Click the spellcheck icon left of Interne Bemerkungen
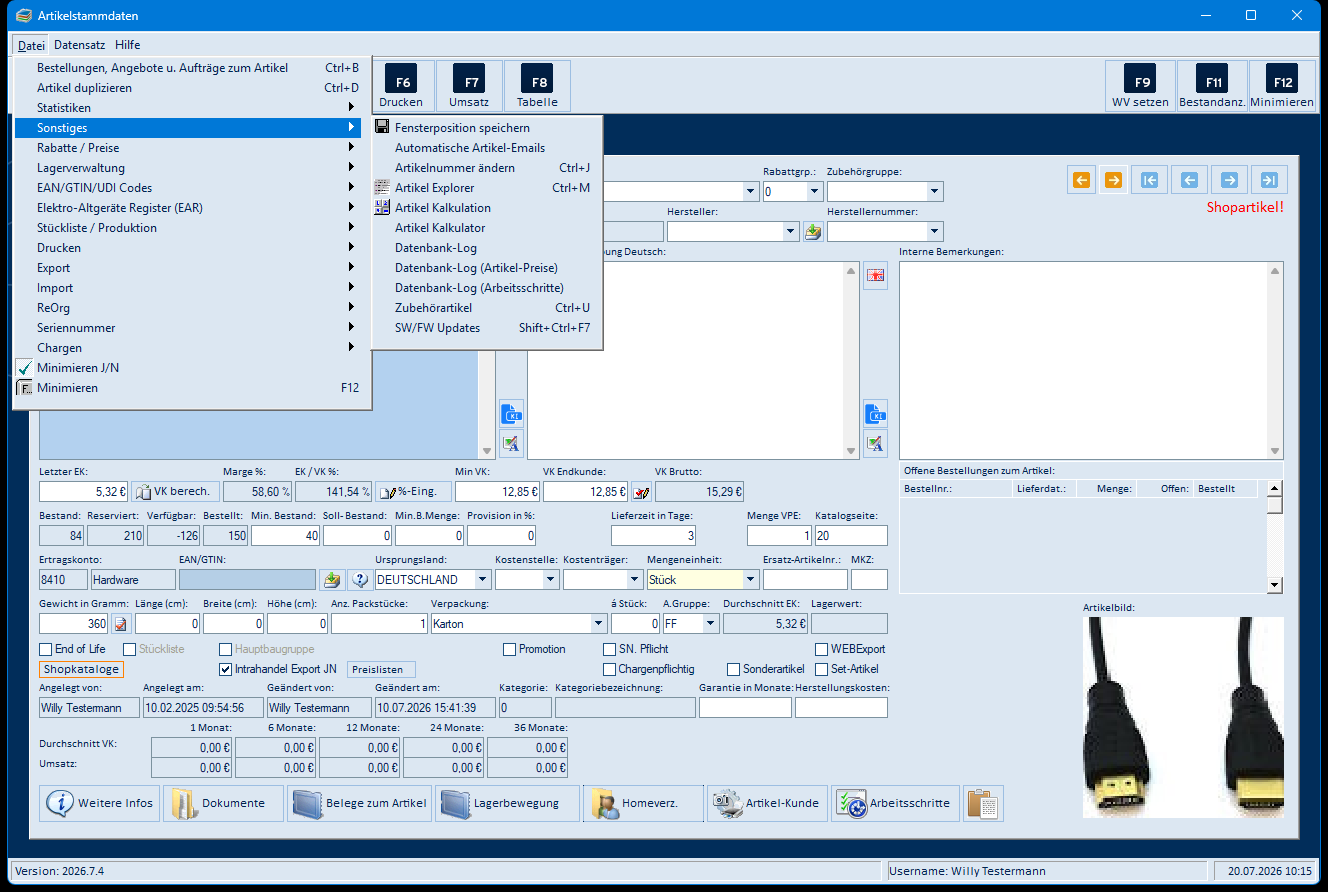Viewport: 1328px width, 892px height. (x=876, y=443)
